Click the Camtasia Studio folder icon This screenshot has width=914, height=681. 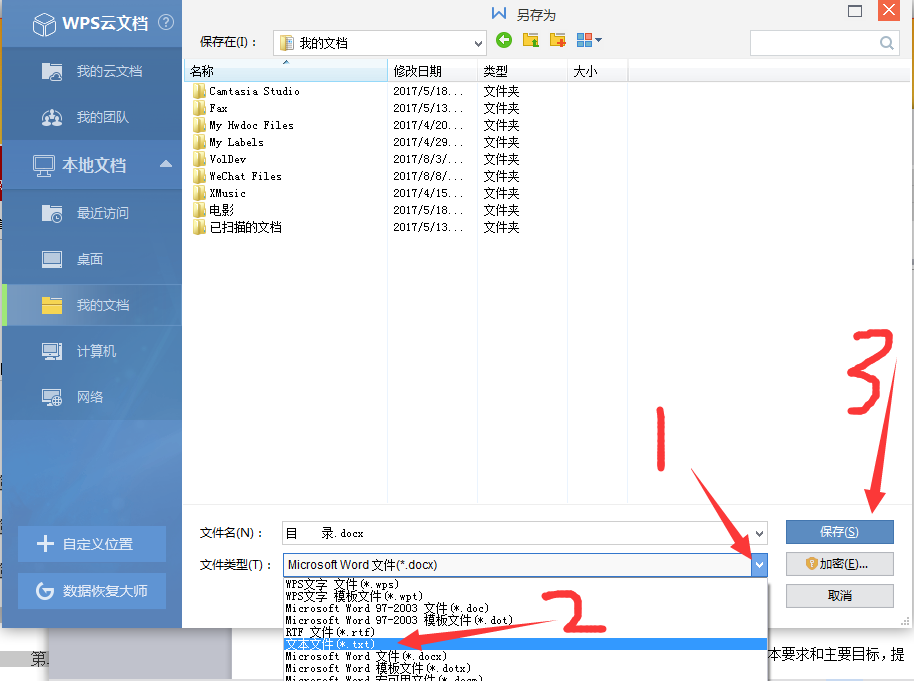[199, 91]
